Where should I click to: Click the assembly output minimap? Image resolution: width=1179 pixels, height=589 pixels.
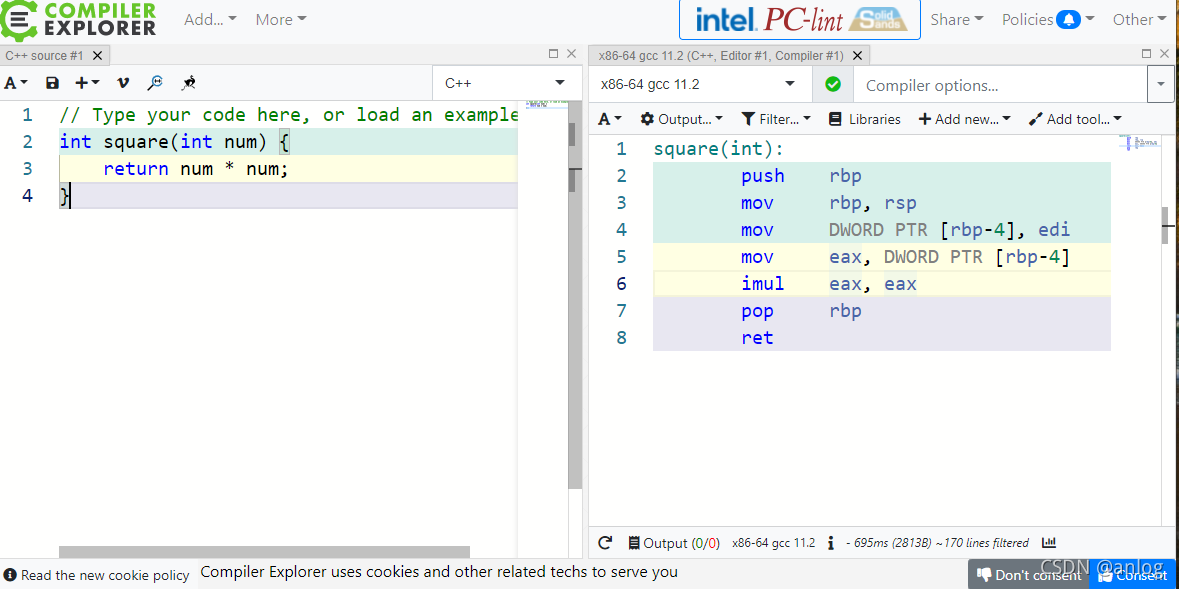point(1139,142)
